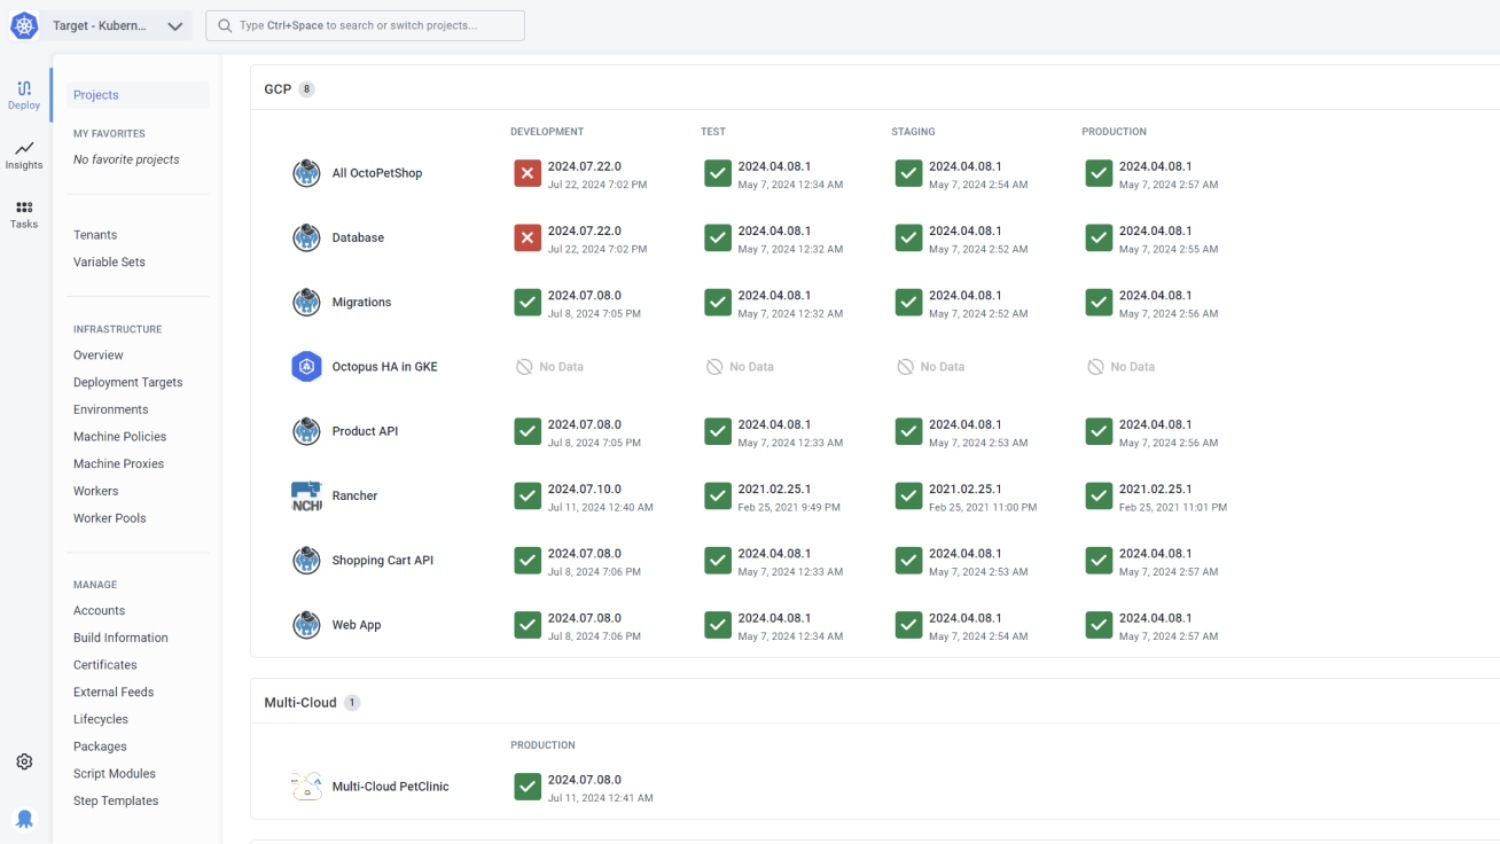Viewport: 1500px width, 844px height.
Task: Open Machine Policies page
Action: [120, 437]
